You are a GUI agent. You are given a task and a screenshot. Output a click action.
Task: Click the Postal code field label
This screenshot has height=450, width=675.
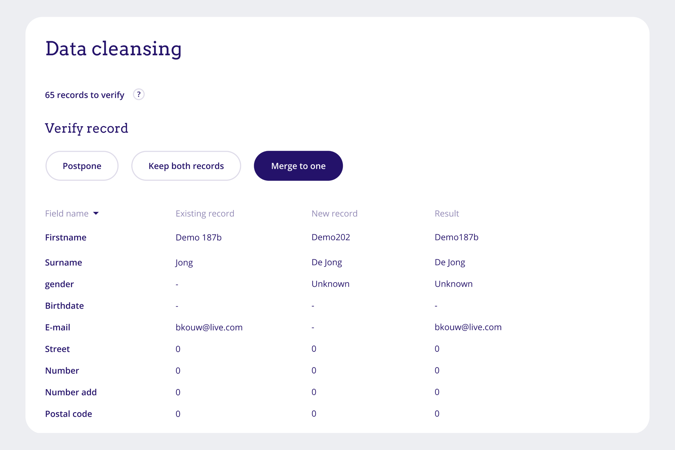coord(68,413)
